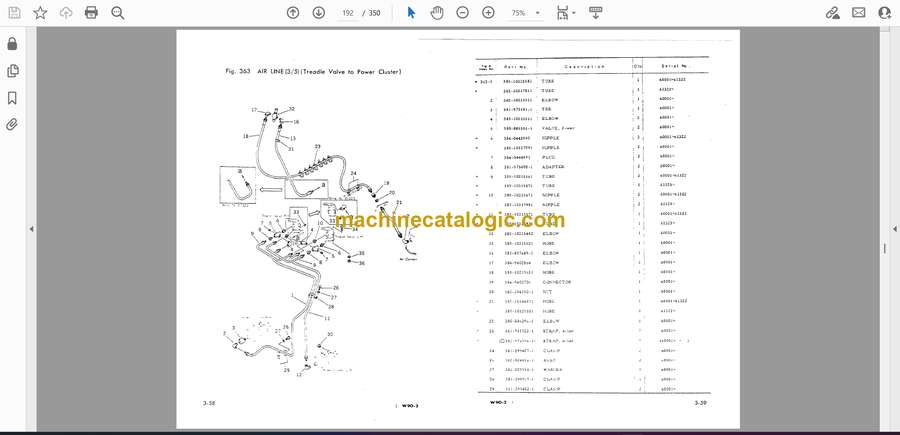Click the 'TEE' description row
Viewport: 900px width, 435px height.
[546, 108]
